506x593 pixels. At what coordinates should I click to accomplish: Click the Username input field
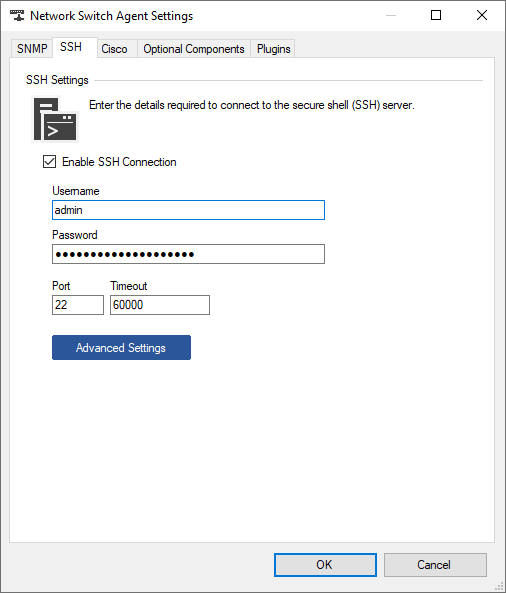click(x=188, y=210)
